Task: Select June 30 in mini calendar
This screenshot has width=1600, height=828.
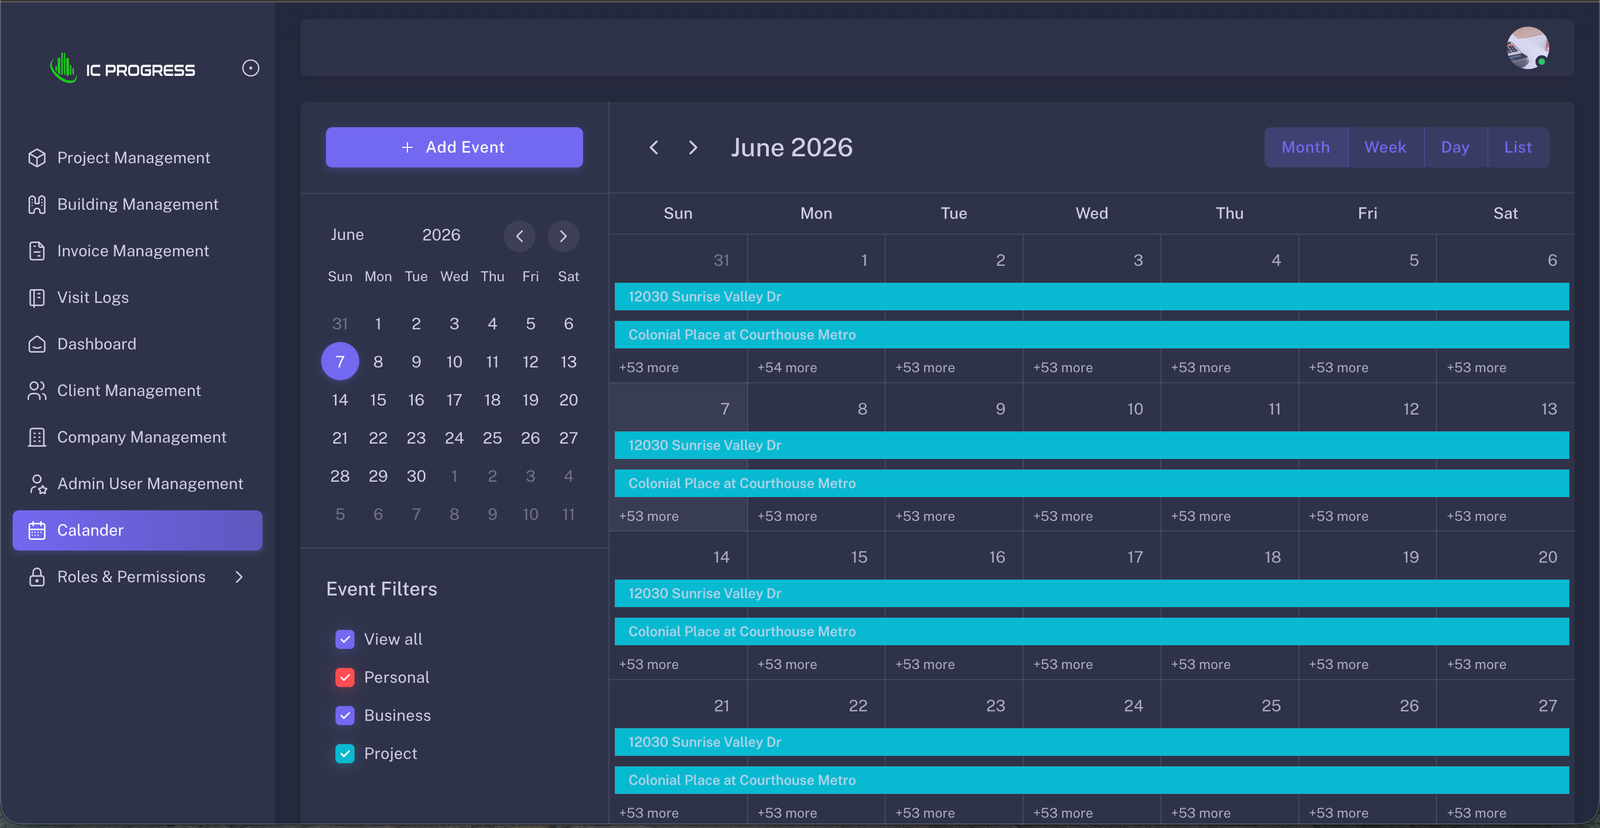Action: click(416, 476)
